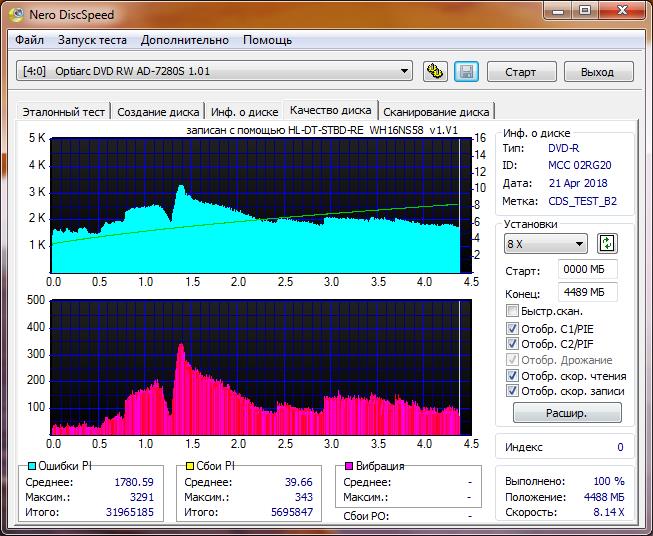Switch to the Эталонный тест tab
Image resolution: width=653 pixels, height=536 pixels.
[63, 112]
